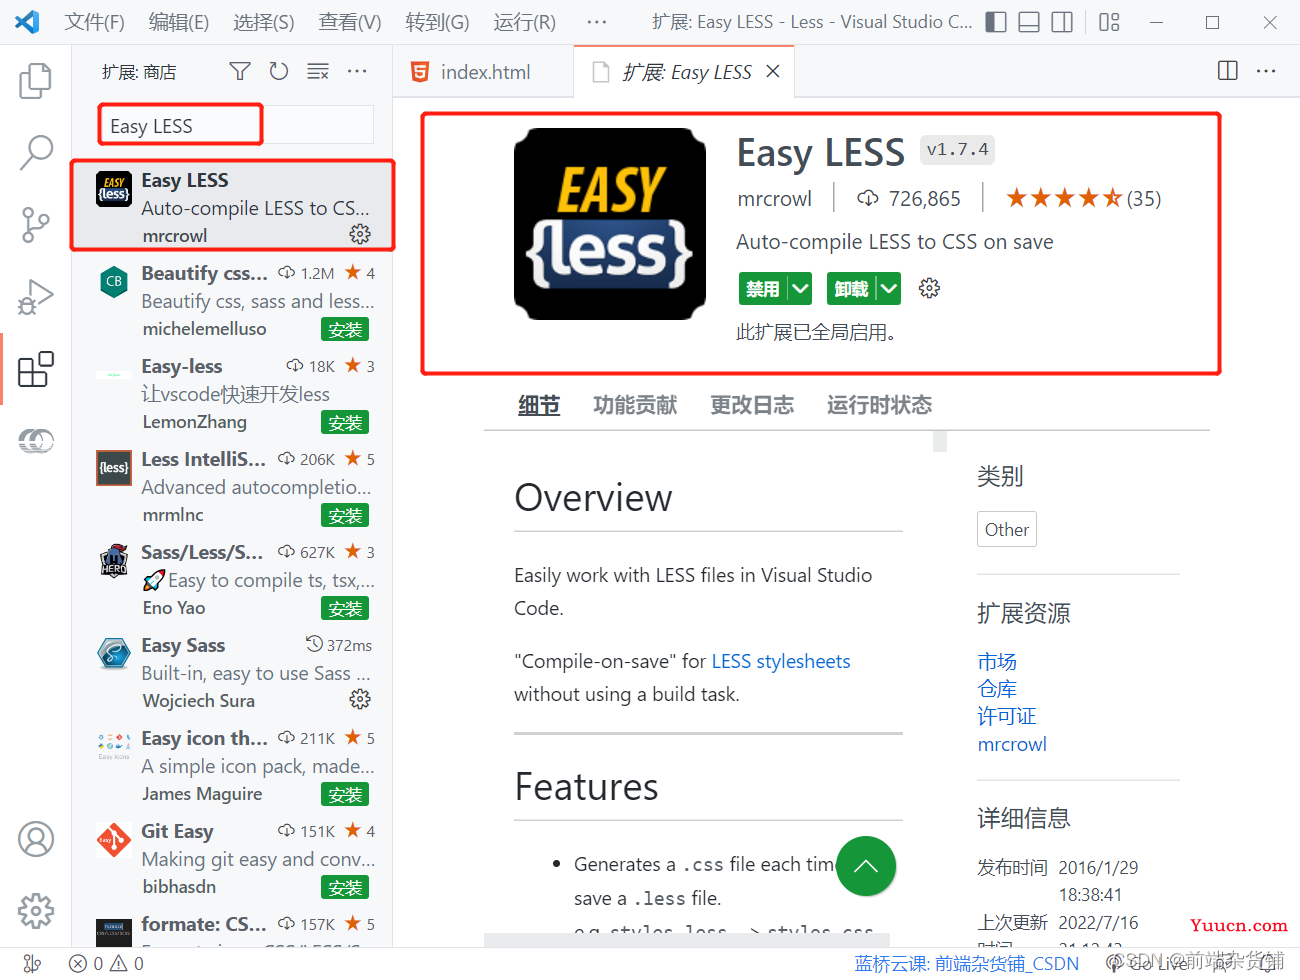
Task: Open the Search view in activity bar
Action: coord(36,153)
